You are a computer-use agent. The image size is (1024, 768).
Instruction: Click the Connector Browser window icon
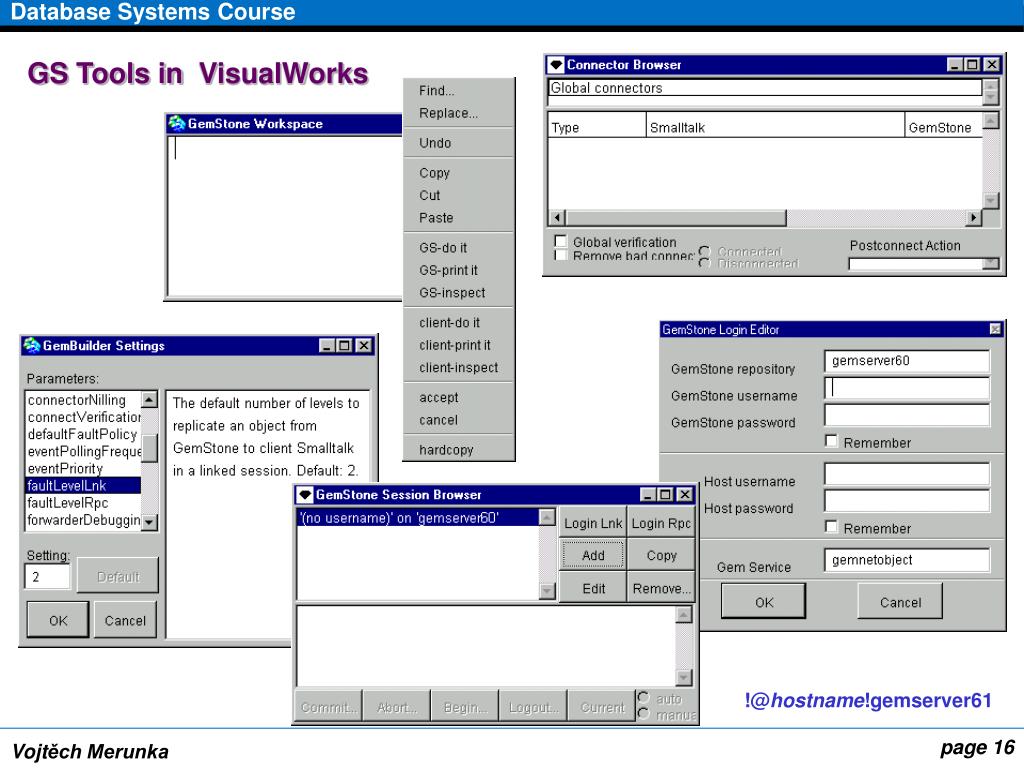point(556,65)
